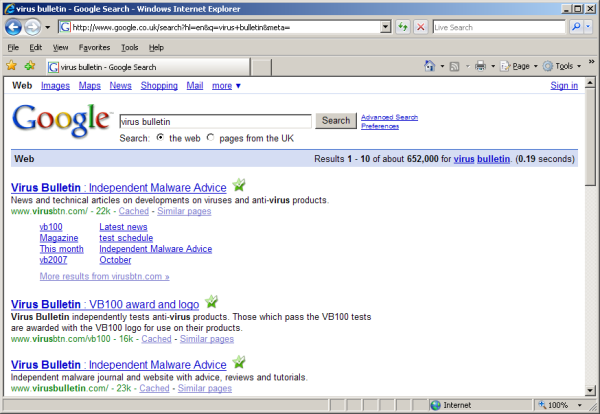Click the 'bulletin' definition link in results bar
600x414 pixels.
coord(493,159)
